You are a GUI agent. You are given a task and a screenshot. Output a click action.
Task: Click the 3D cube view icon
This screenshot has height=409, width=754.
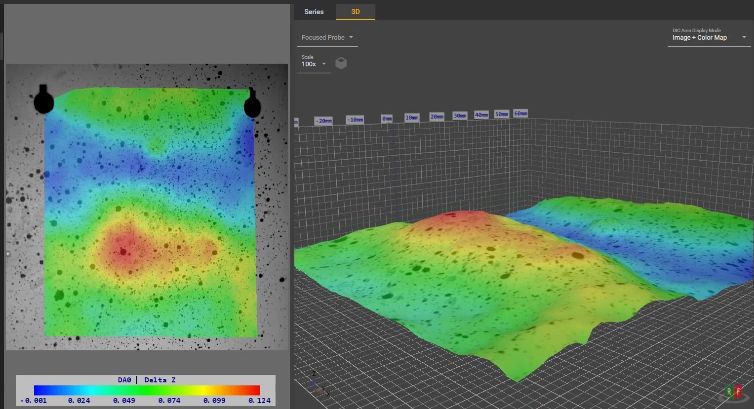pyautogui.click(x=341, y=63)
